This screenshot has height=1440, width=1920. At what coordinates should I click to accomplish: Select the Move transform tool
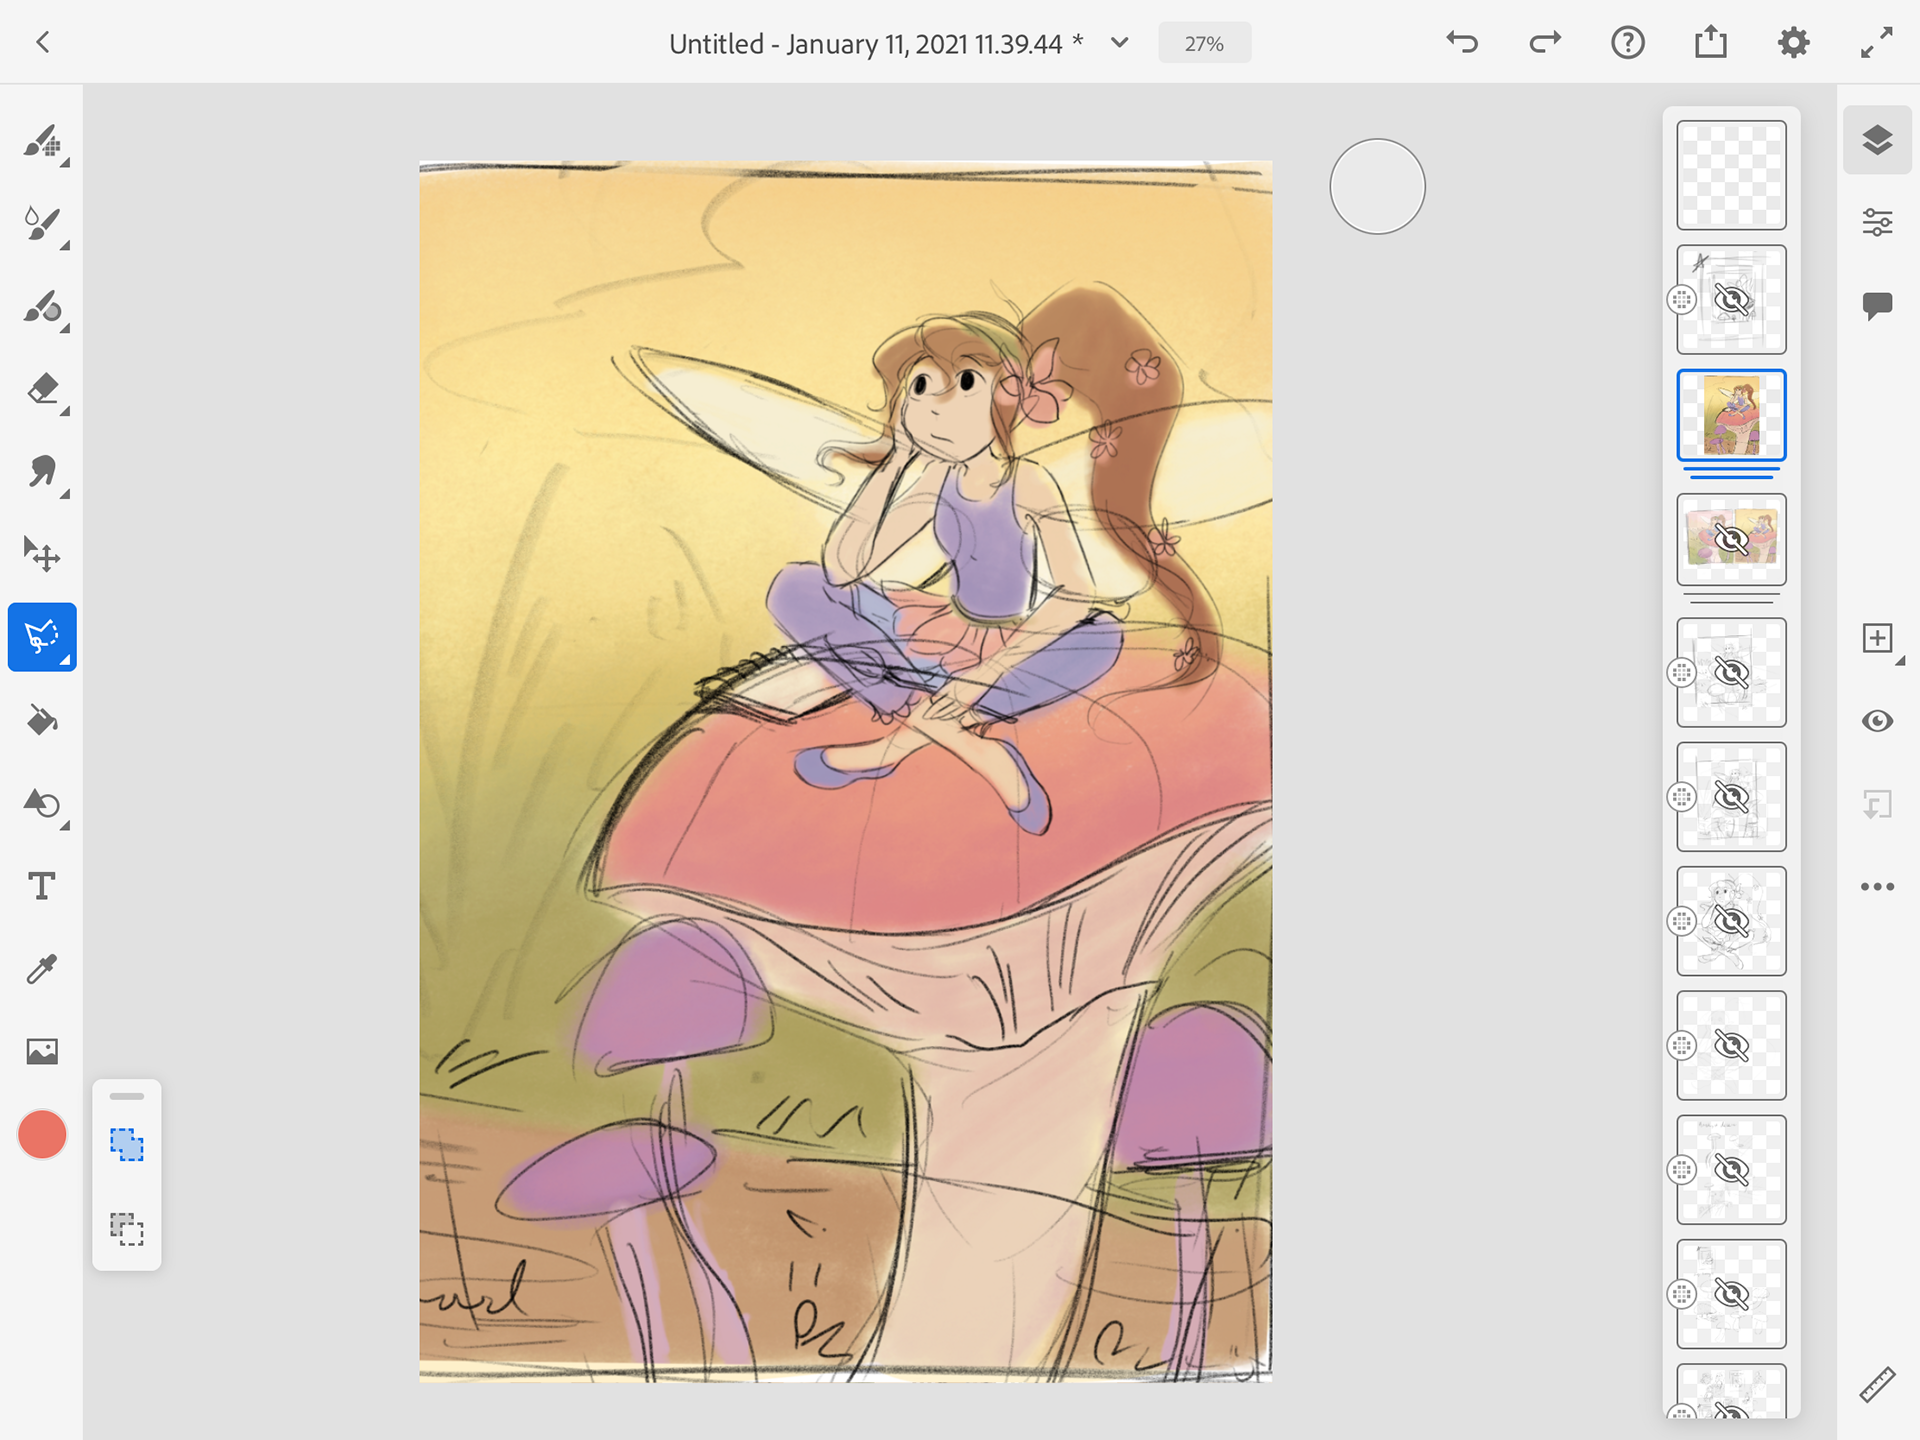(42, 553)
